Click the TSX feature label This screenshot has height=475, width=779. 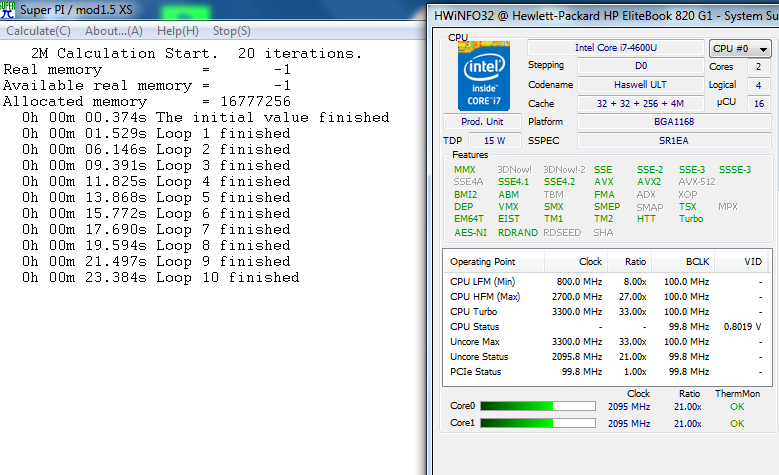688,207
